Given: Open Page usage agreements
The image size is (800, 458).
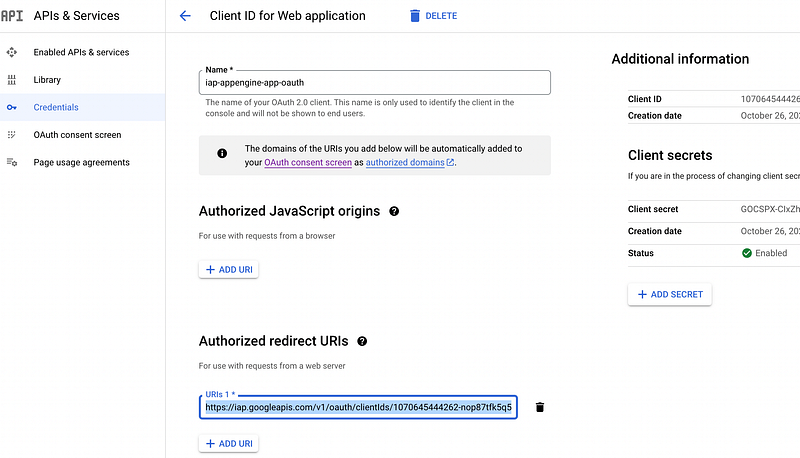Looking at the screenshot, I should point(82,162).
